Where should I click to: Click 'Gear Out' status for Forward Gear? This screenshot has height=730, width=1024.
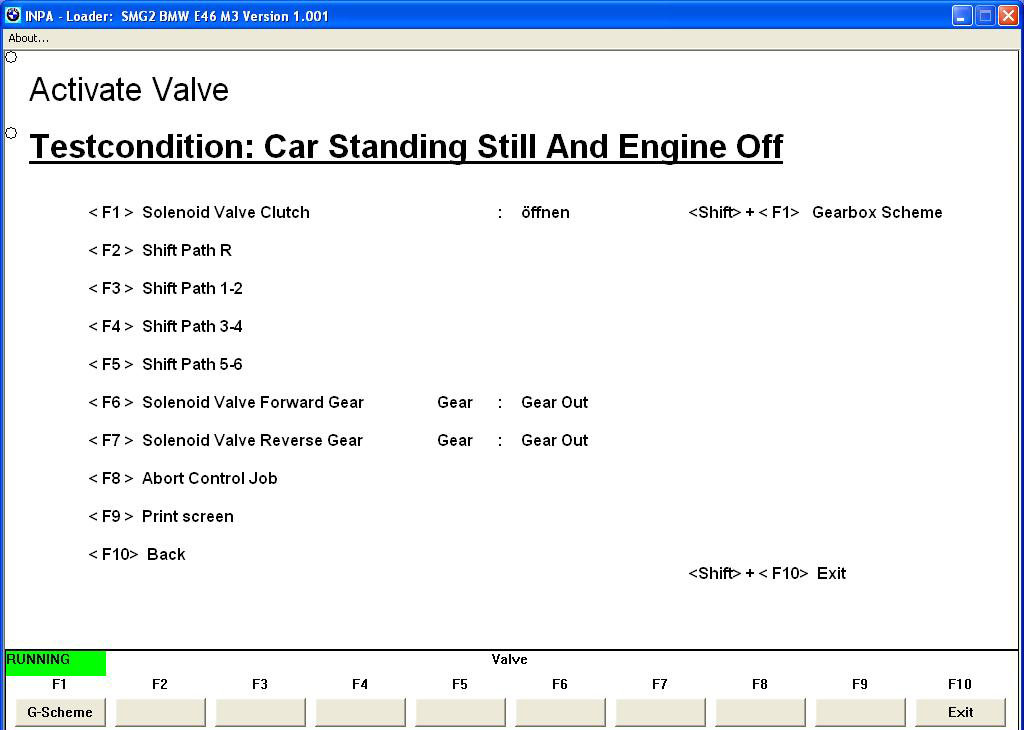(554, 402)
